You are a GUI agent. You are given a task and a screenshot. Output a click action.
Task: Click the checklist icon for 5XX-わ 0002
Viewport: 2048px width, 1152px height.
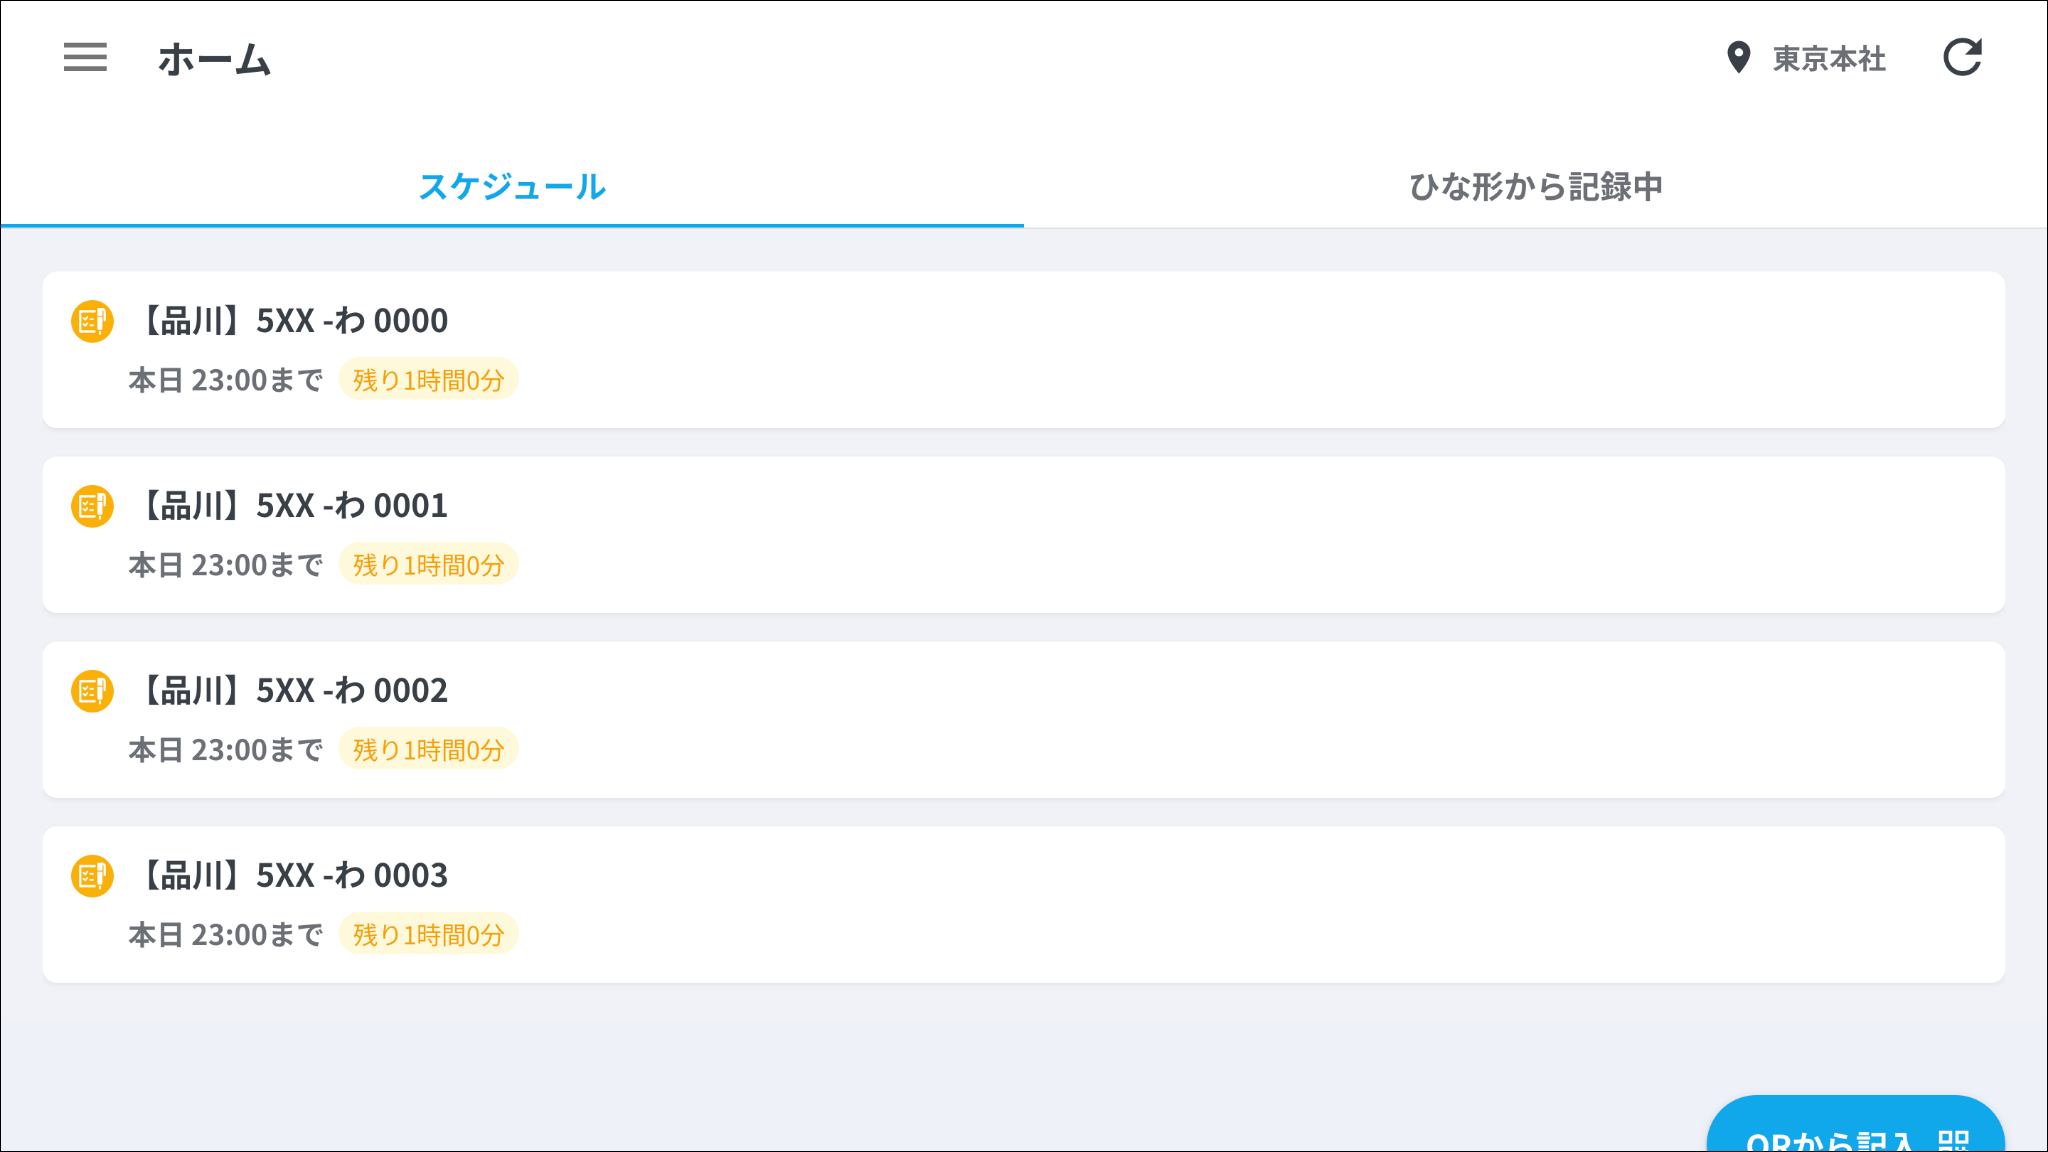92,691
